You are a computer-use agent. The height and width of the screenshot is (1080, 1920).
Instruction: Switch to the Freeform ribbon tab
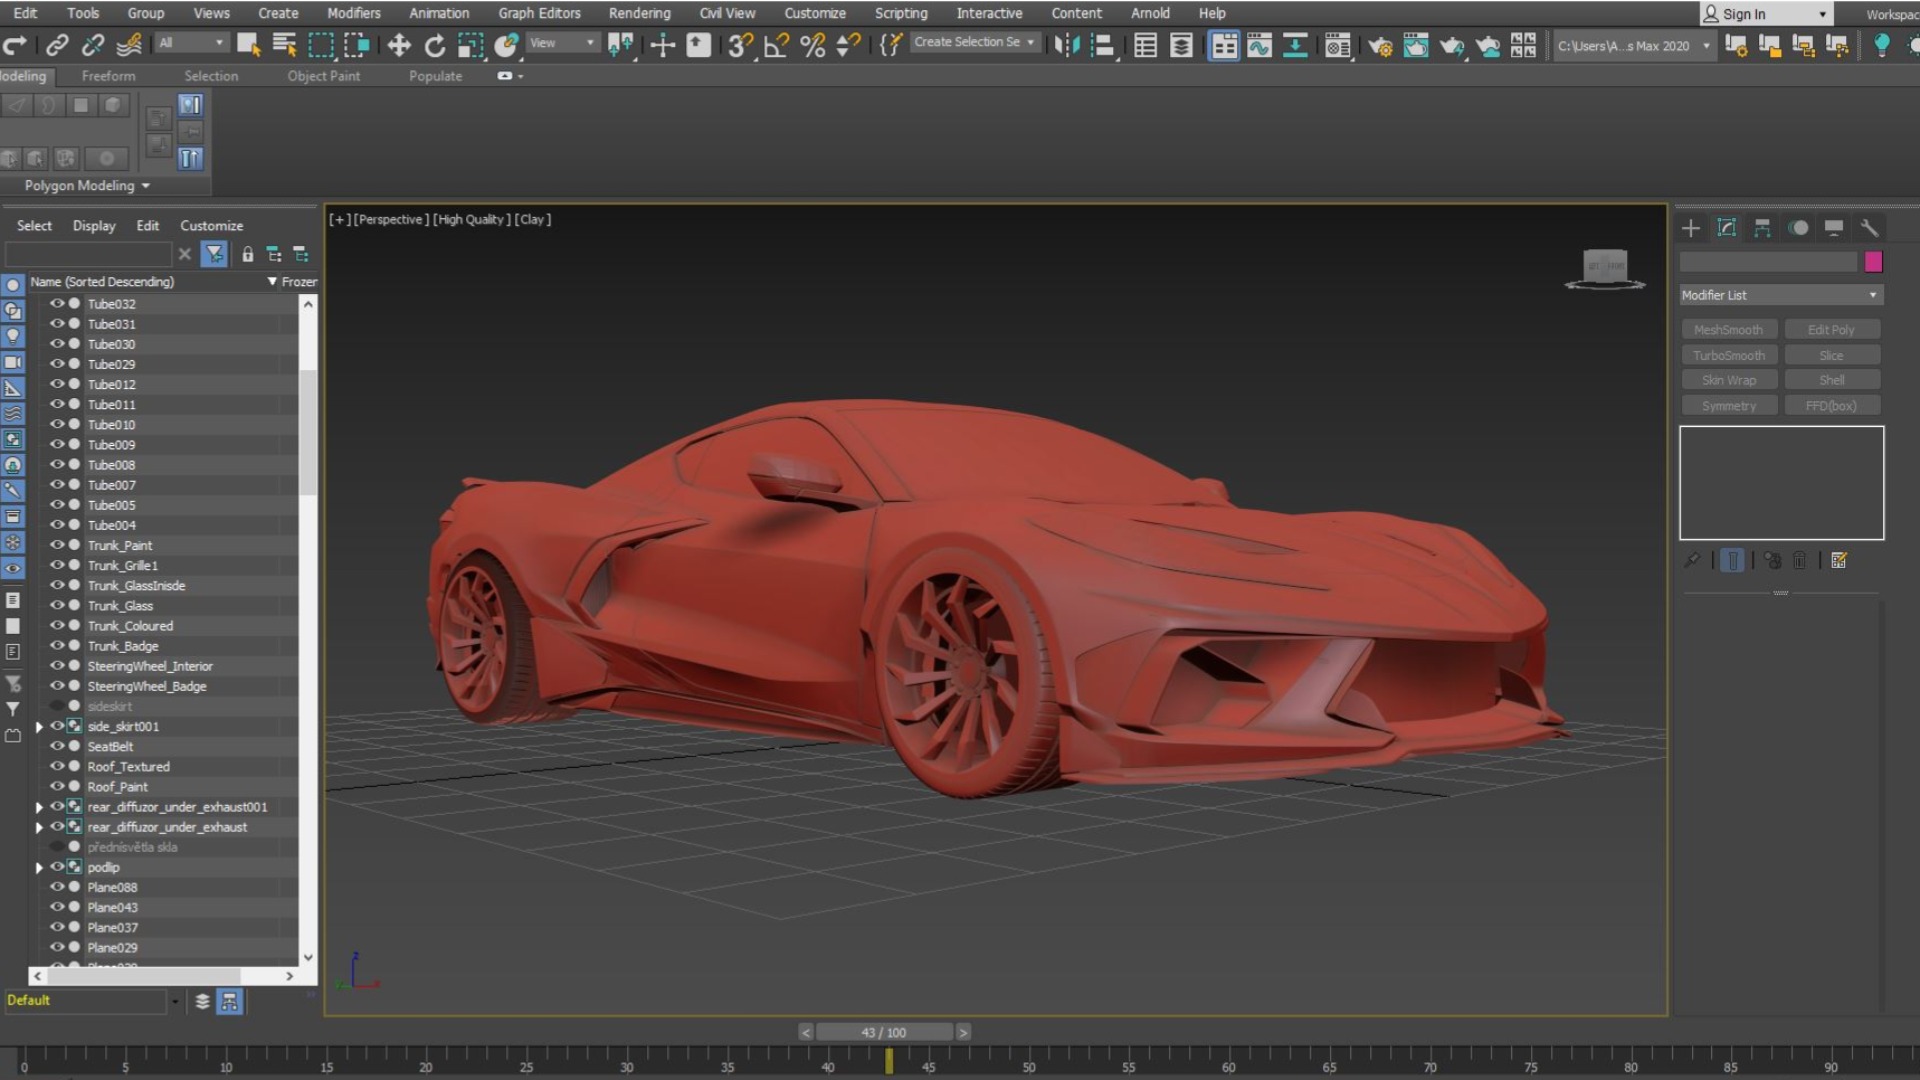[x=108, y=76]
